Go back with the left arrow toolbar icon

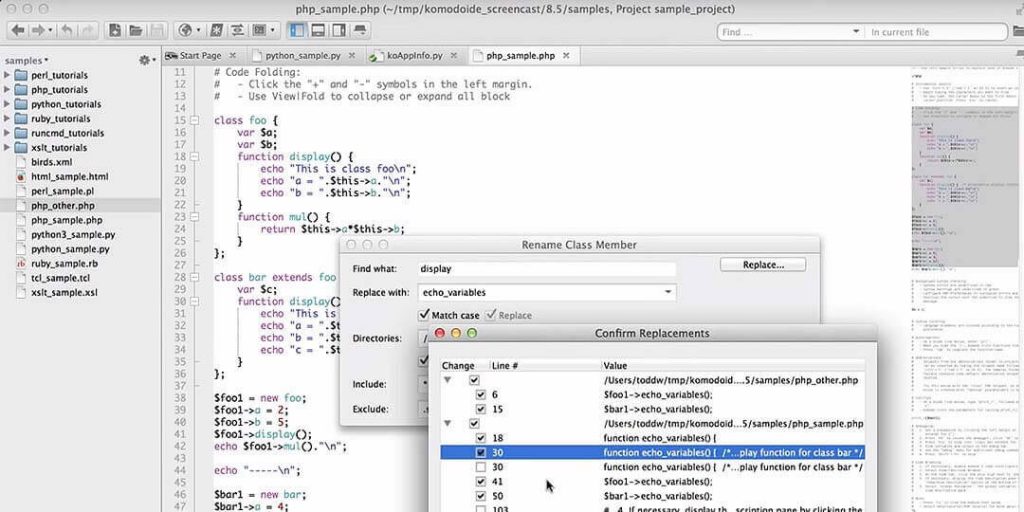click(18, 30)
